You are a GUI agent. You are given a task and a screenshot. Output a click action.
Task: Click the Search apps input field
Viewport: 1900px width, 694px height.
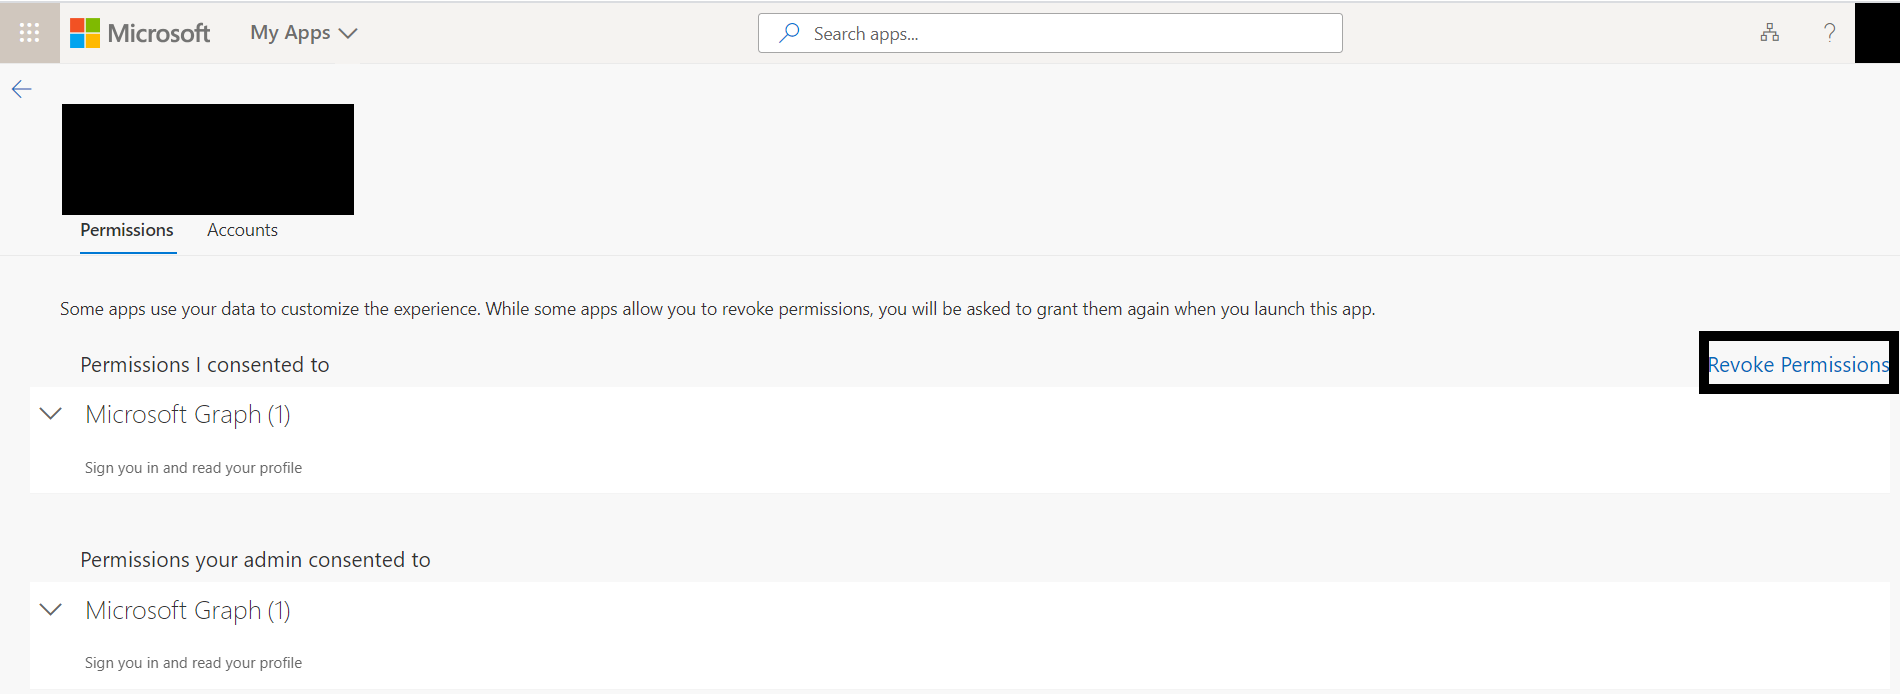1050,33
